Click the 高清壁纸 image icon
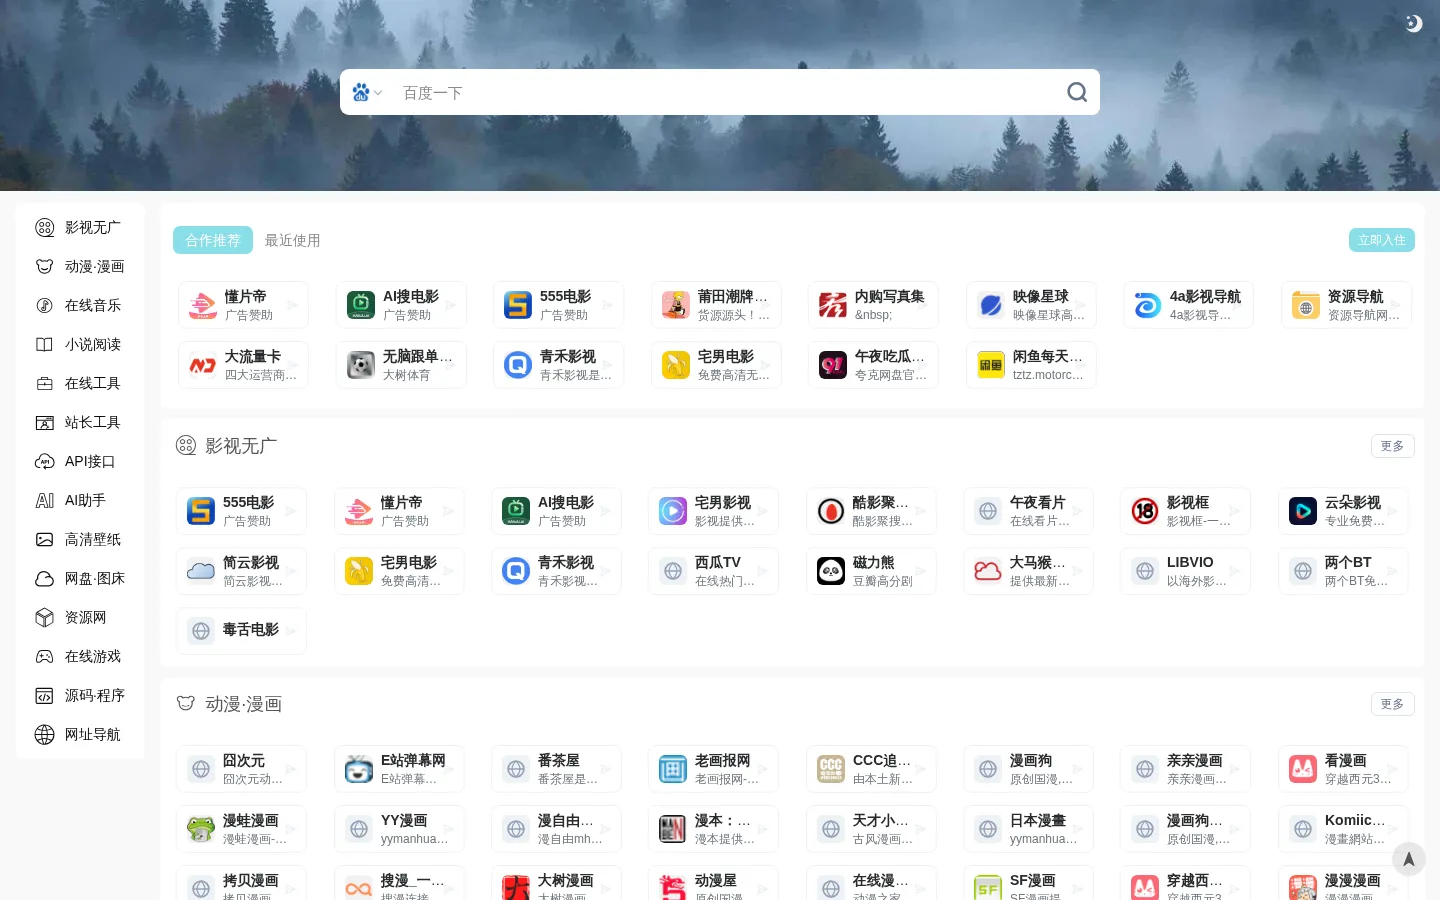The height and width of the screenshot is (900, 1440). (x=44, y=539)
